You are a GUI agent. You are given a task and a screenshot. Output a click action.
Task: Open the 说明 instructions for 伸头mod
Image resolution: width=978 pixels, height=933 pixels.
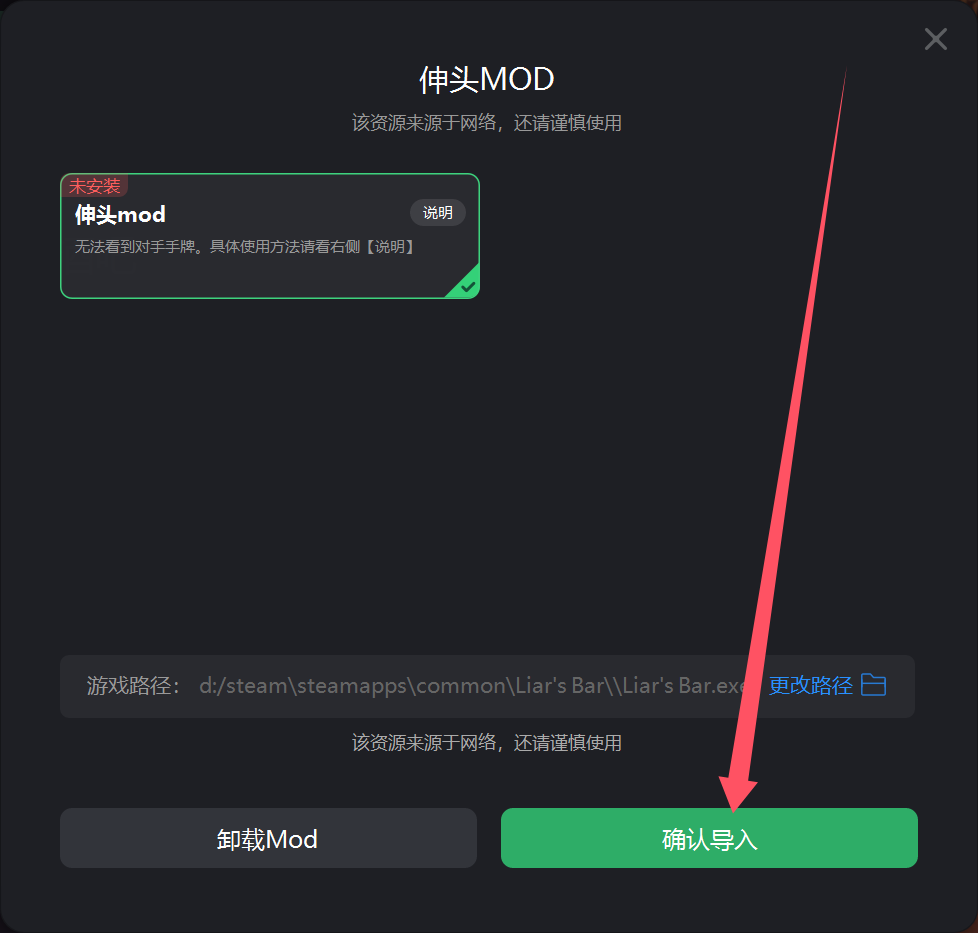pos(437,213)
